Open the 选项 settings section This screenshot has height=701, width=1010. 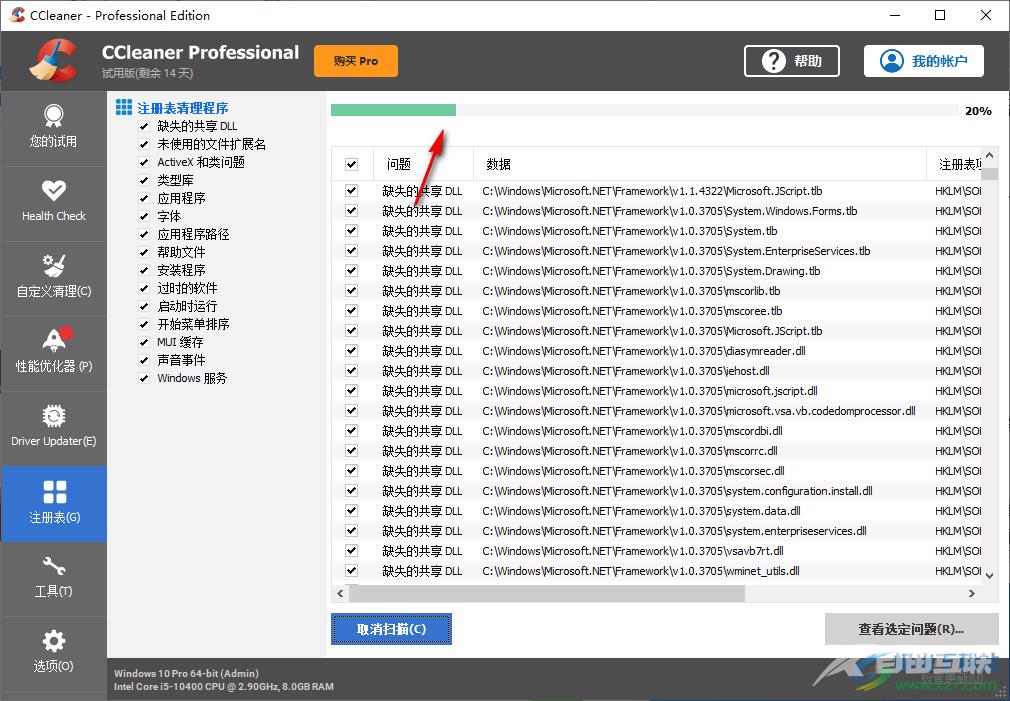click(54, 654)
